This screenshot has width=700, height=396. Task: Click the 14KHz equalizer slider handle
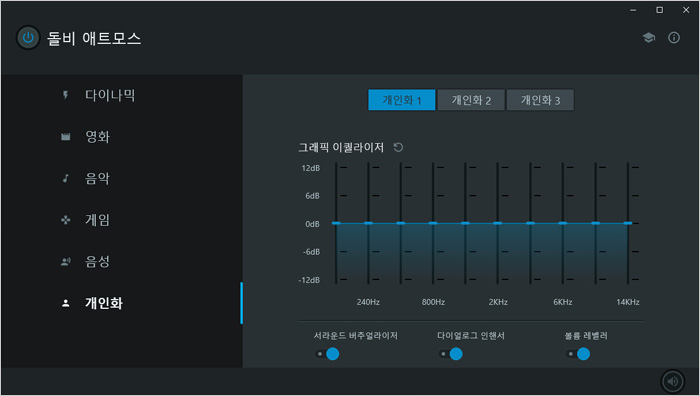(628, 223)
